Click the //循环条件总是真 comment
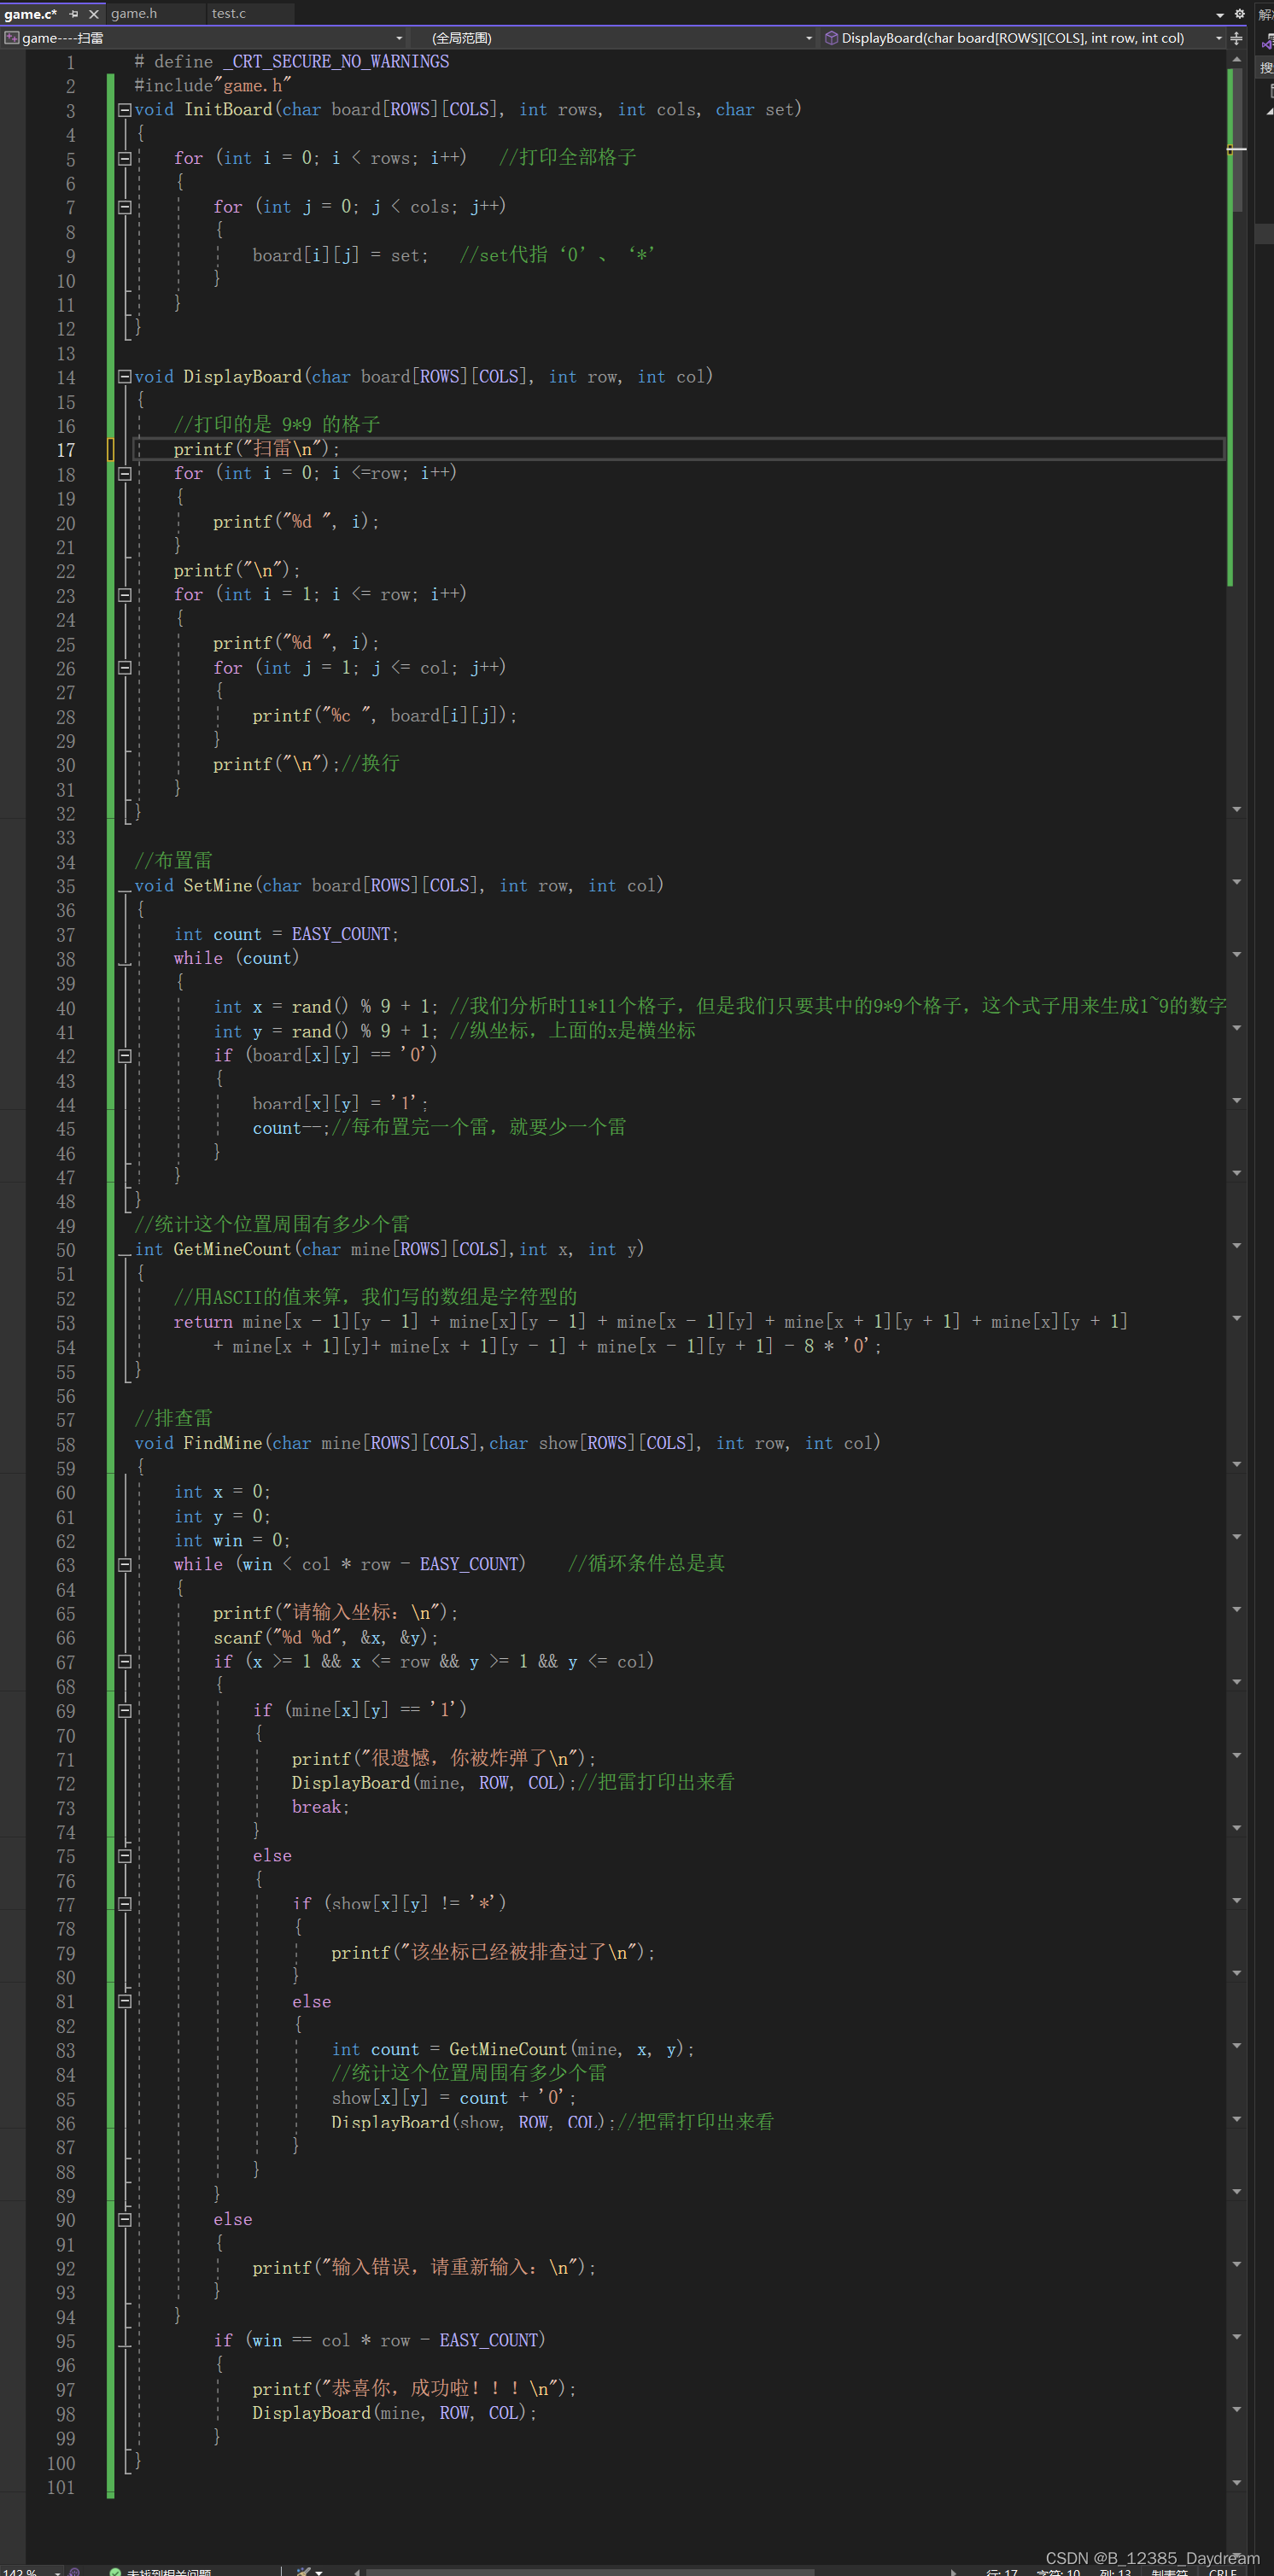Viewport: 1274px width, 2576px height. (x=647, y=1564)
